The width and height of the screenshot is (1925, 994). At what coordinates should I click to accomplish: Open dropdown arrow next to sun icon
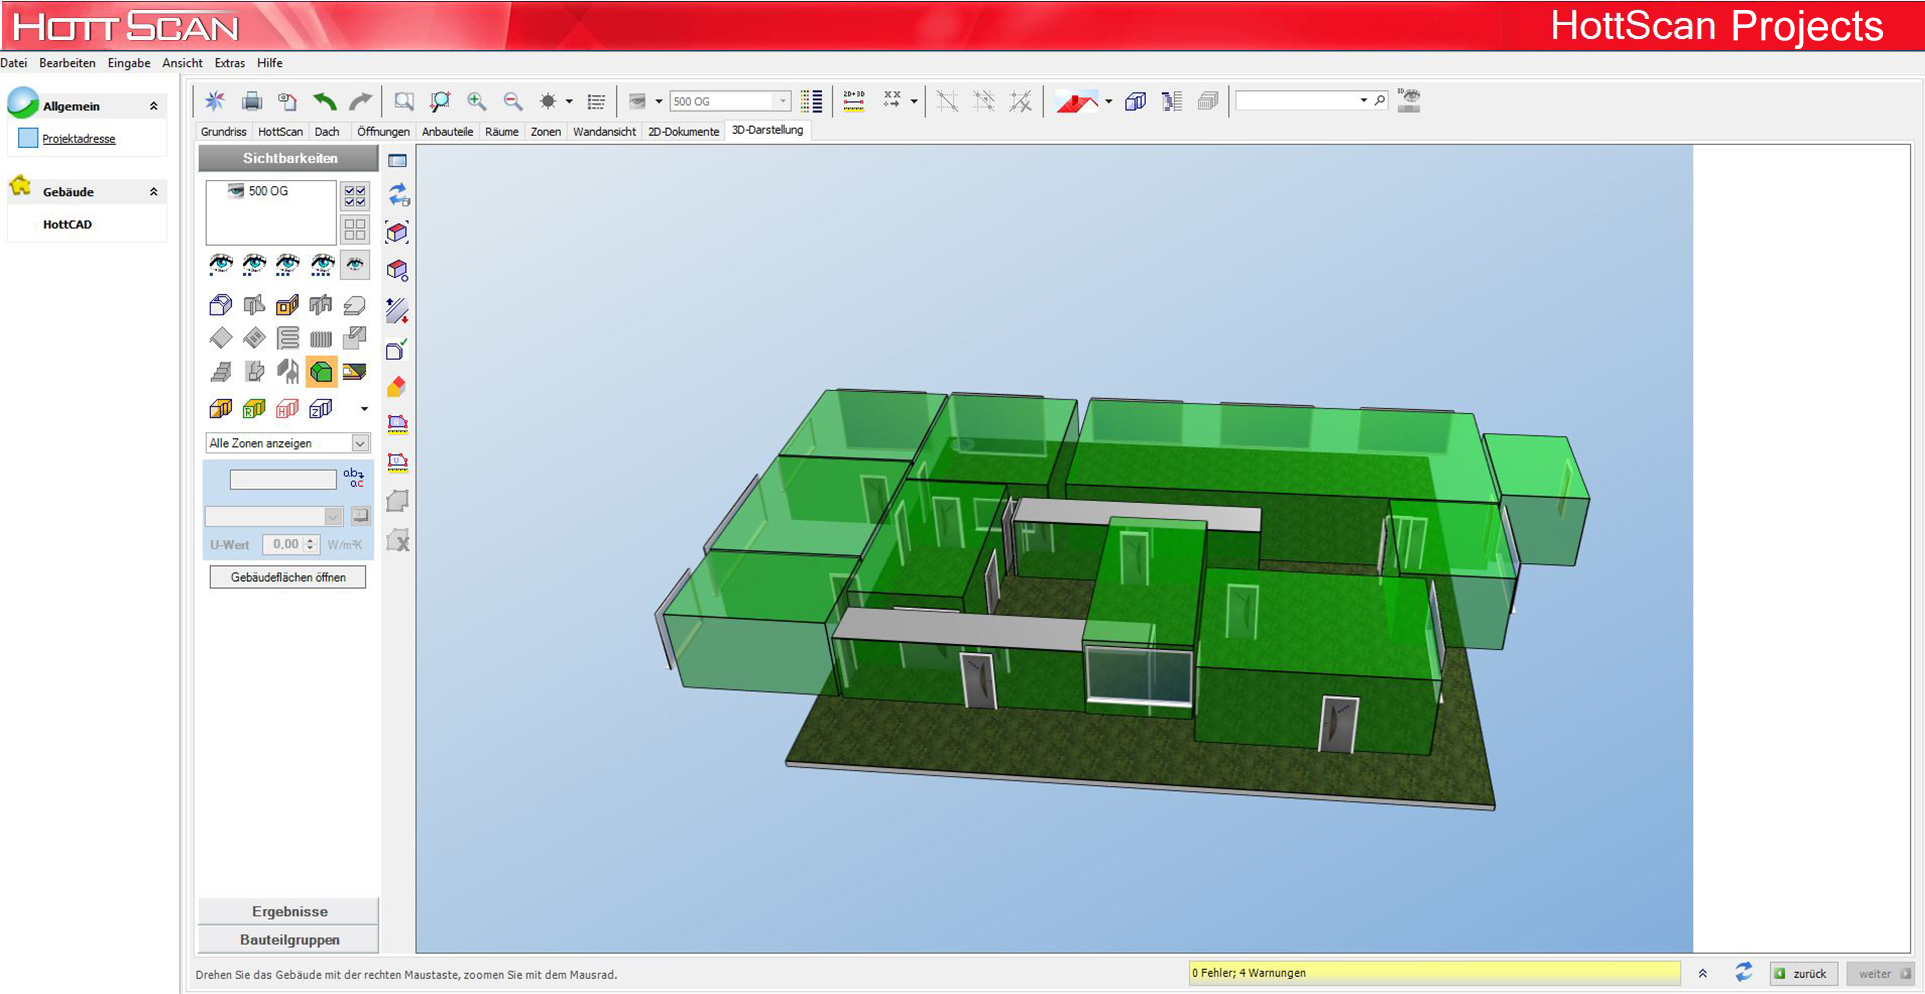tap(569, 101)
